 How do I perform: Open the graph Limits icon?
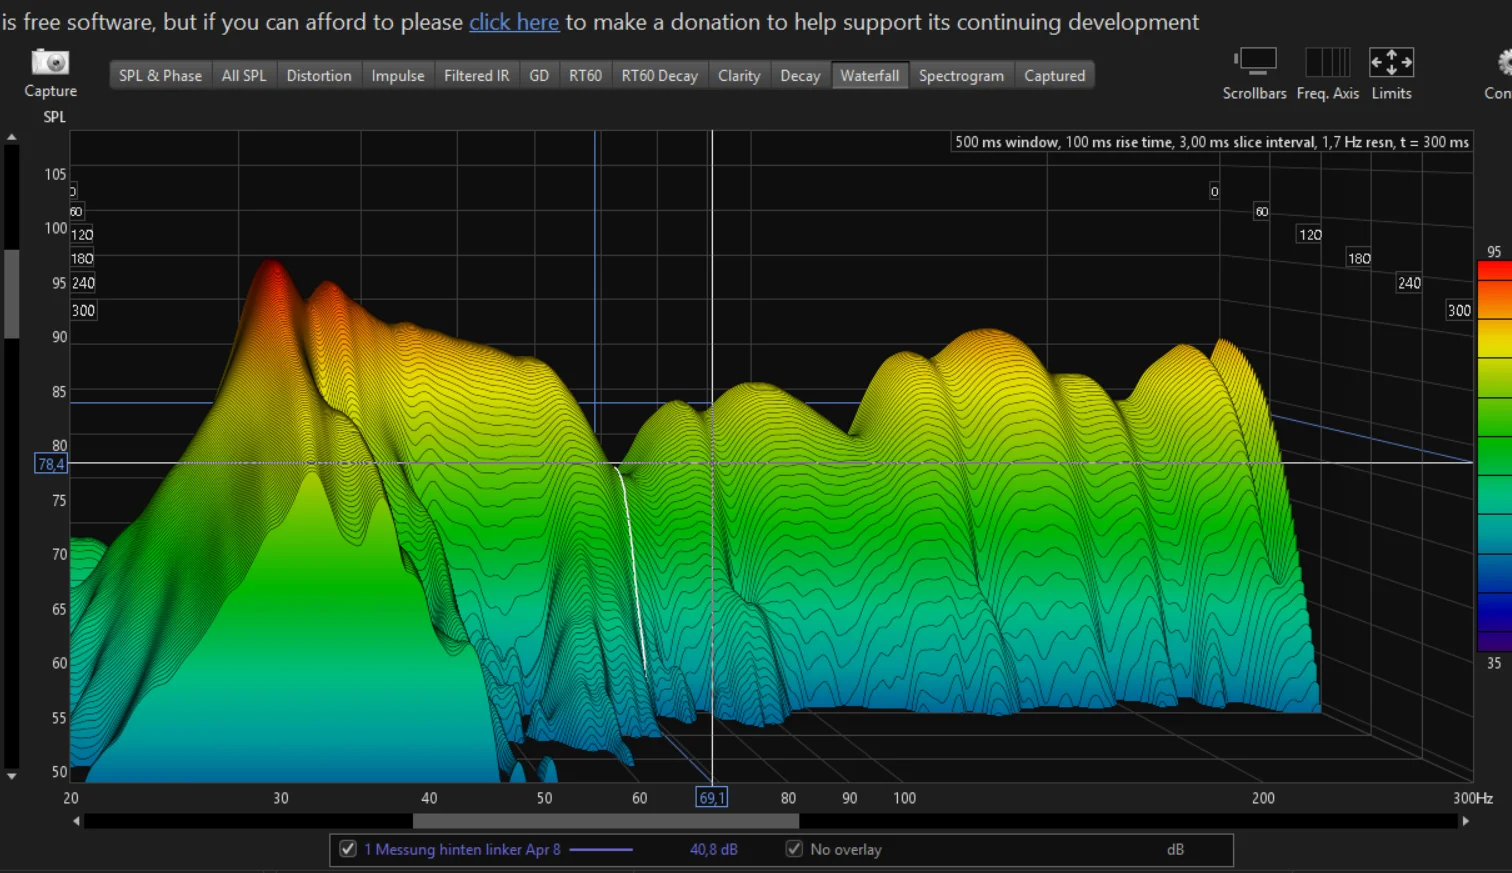coord(1391,62)
